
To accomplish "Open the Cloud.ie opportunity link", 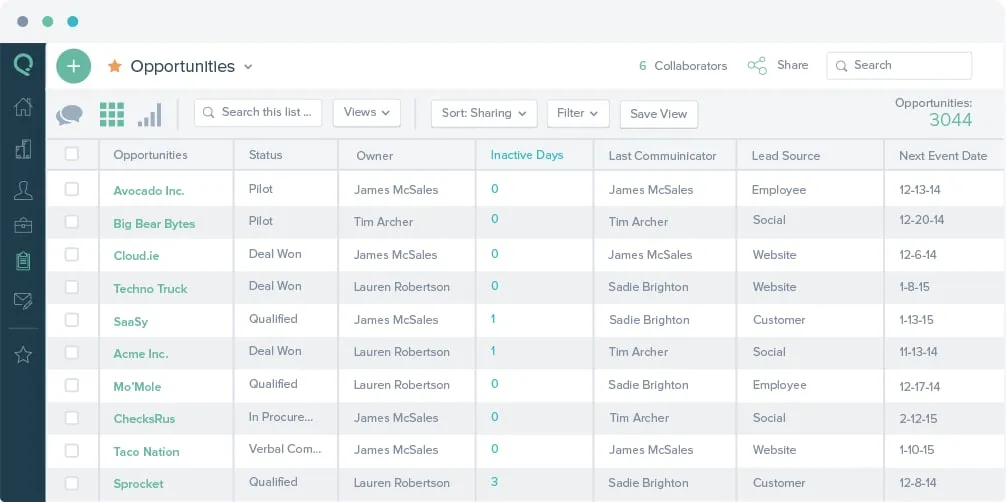I will pos(136,255).
